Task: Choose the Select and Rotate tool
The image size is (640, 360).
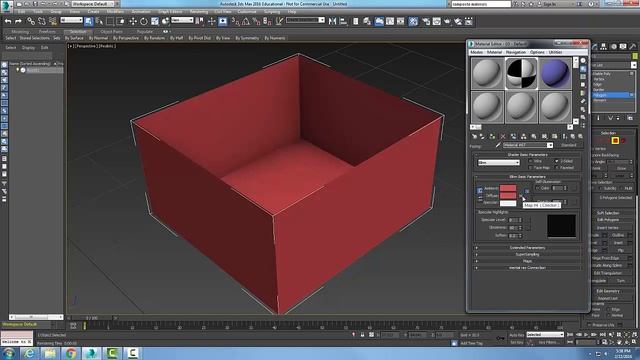Action: click(144, 21)
